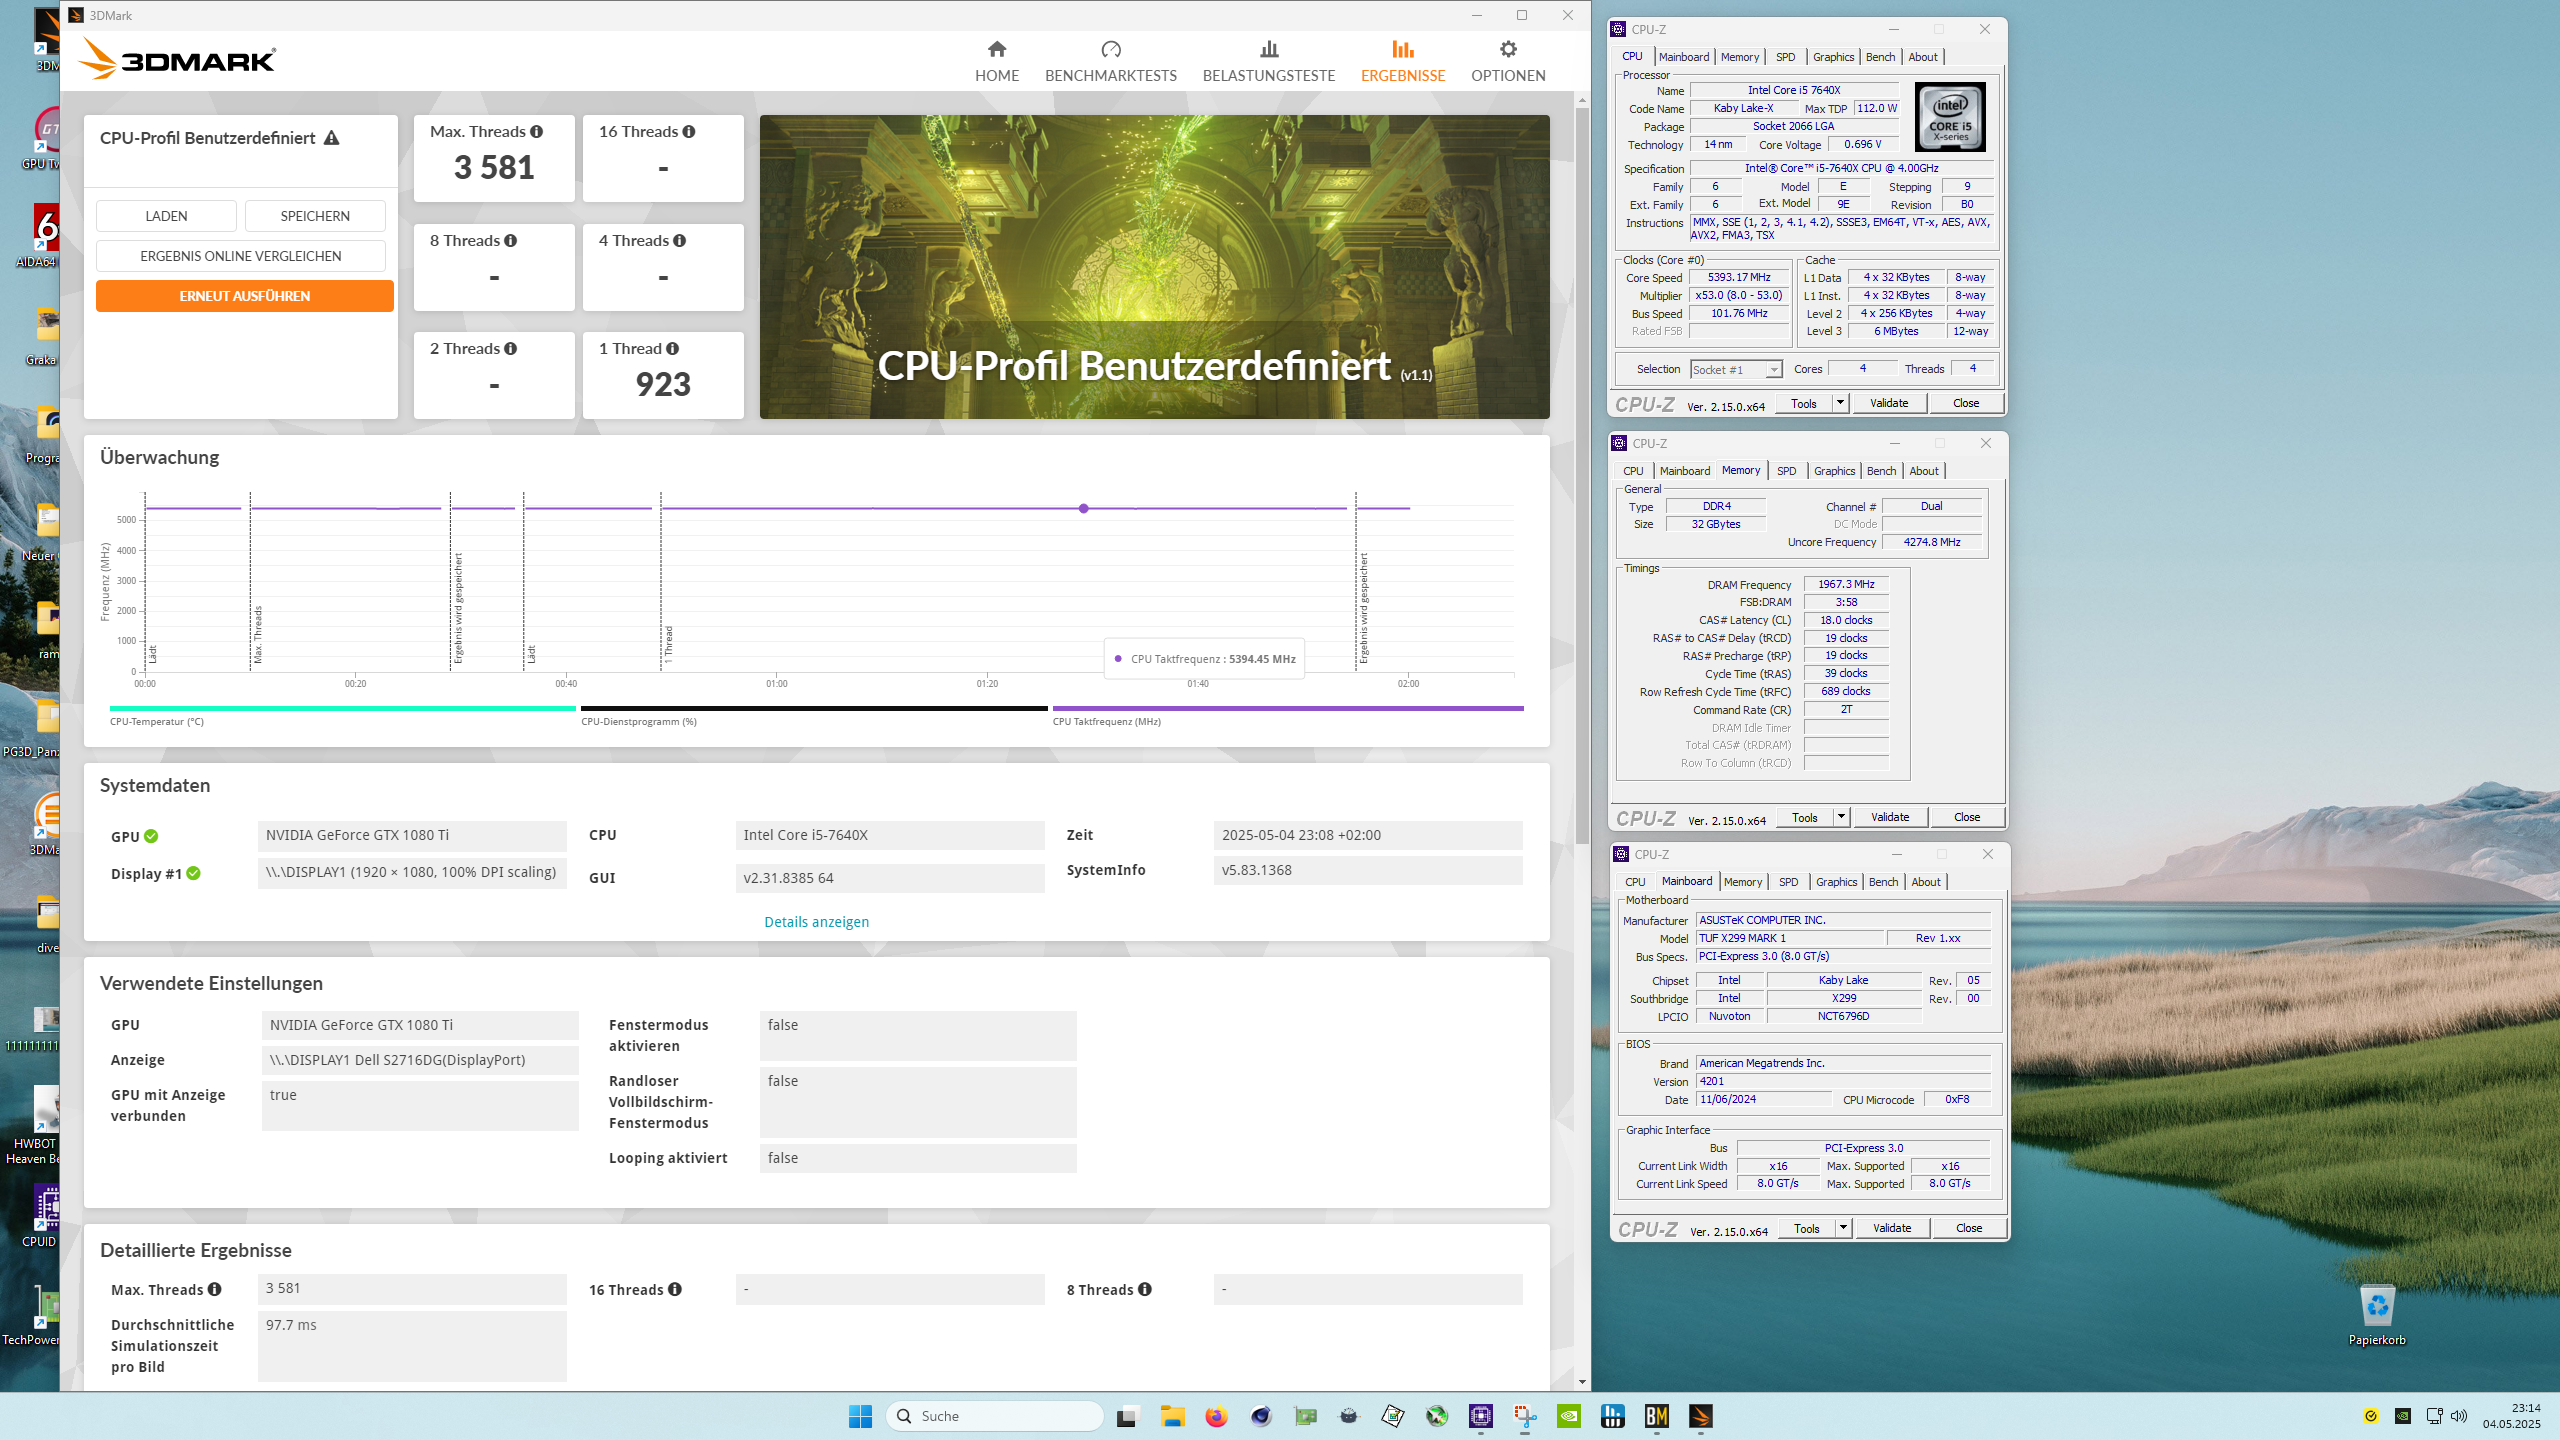Click CPU field 'Intel Core i5-7640X' in Systemdaten
Screen dimensions: 2560x1440
(x=889, y=835)
